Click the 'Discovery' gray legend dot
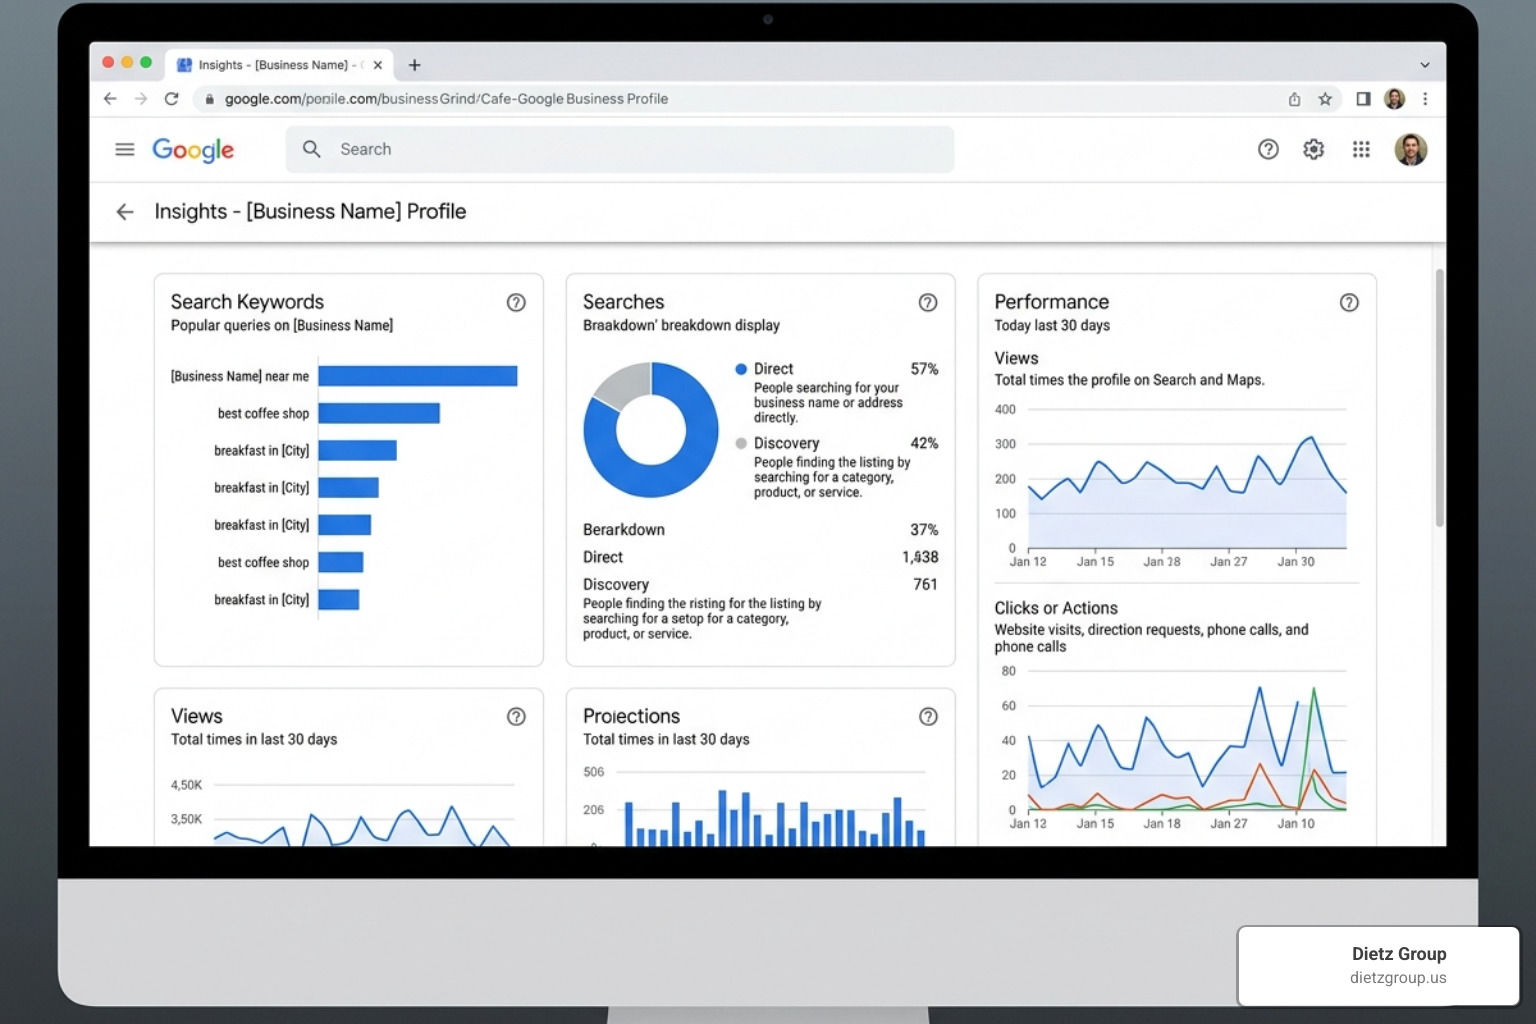Screen dimensions: 1536x1024 click(741, 443)
